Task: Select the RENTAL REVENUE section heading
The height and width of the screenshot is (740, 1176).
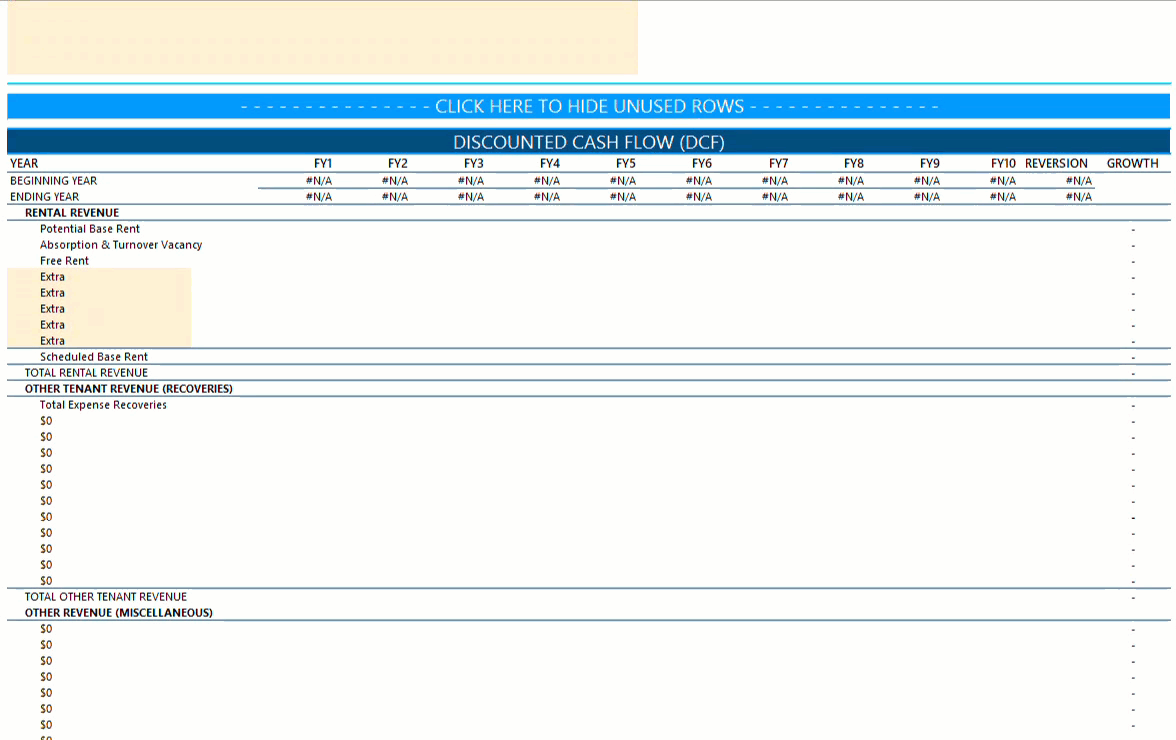Action: point(72,213)
